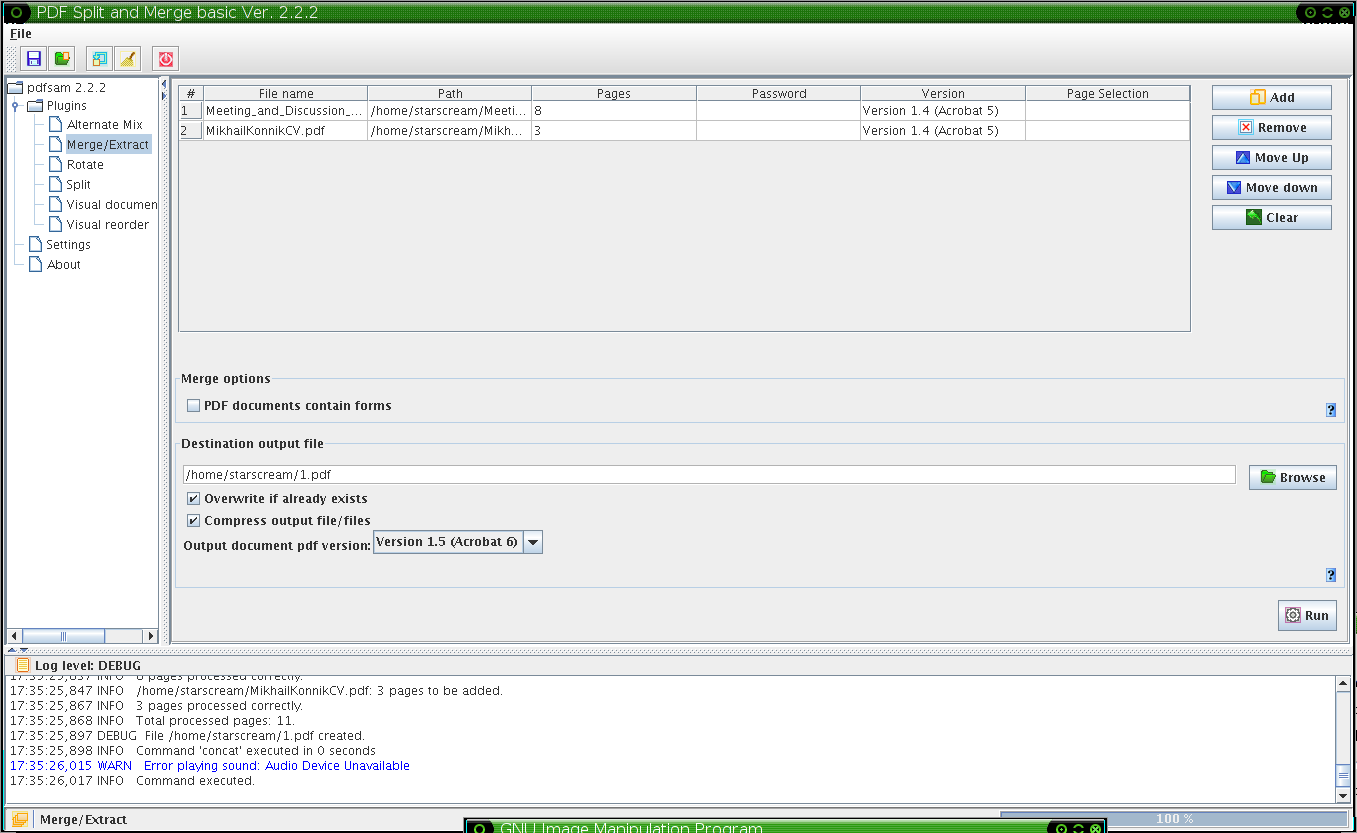Click the log panel scroll up arrow
The image size is (1357, 833).
[1343, 684]
